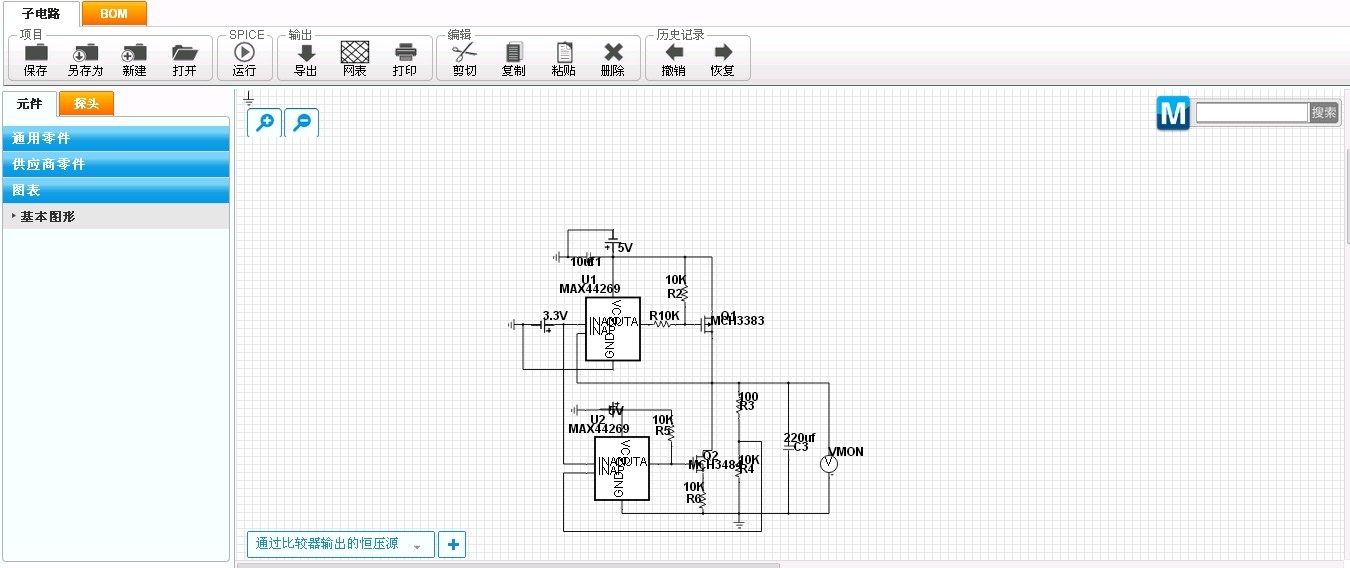1350x568 pixels.
Task: Expand the 图表 section
Action: point(116,190)
